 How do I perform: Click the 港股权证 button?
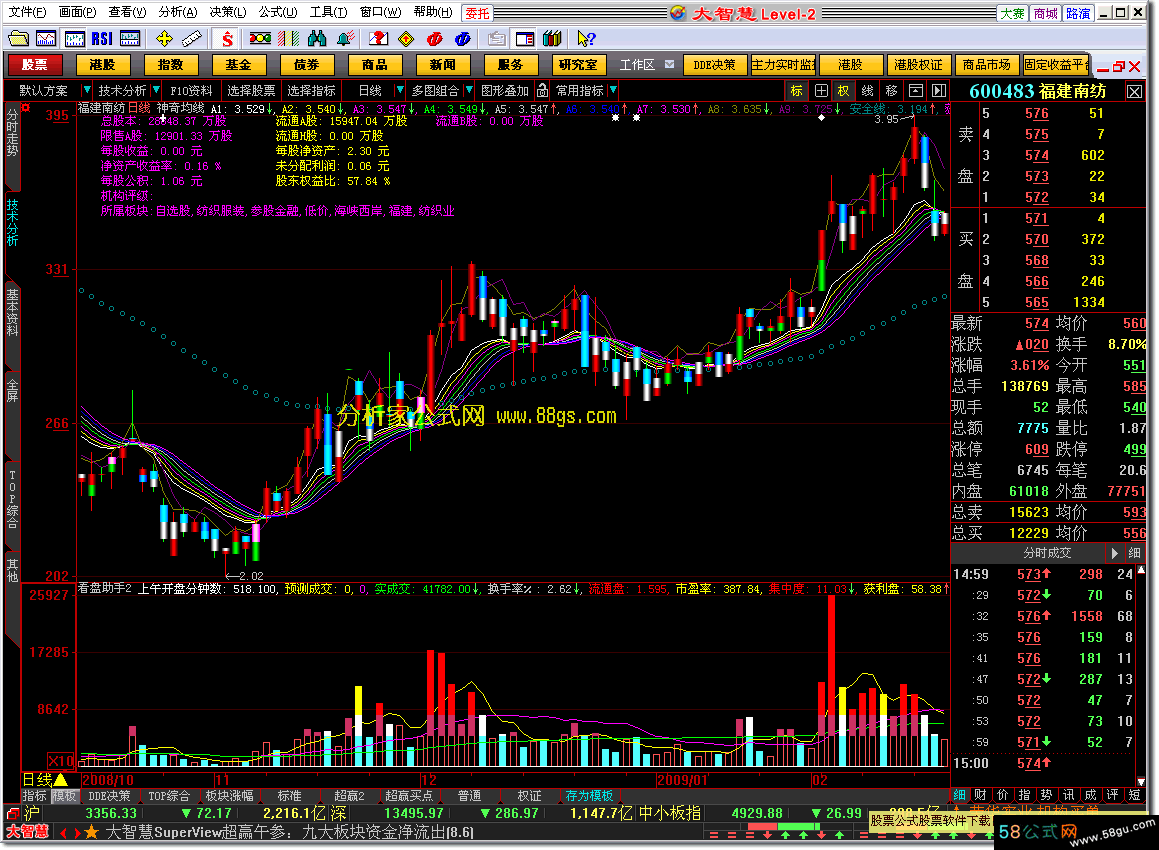click(x=918, y=65)
